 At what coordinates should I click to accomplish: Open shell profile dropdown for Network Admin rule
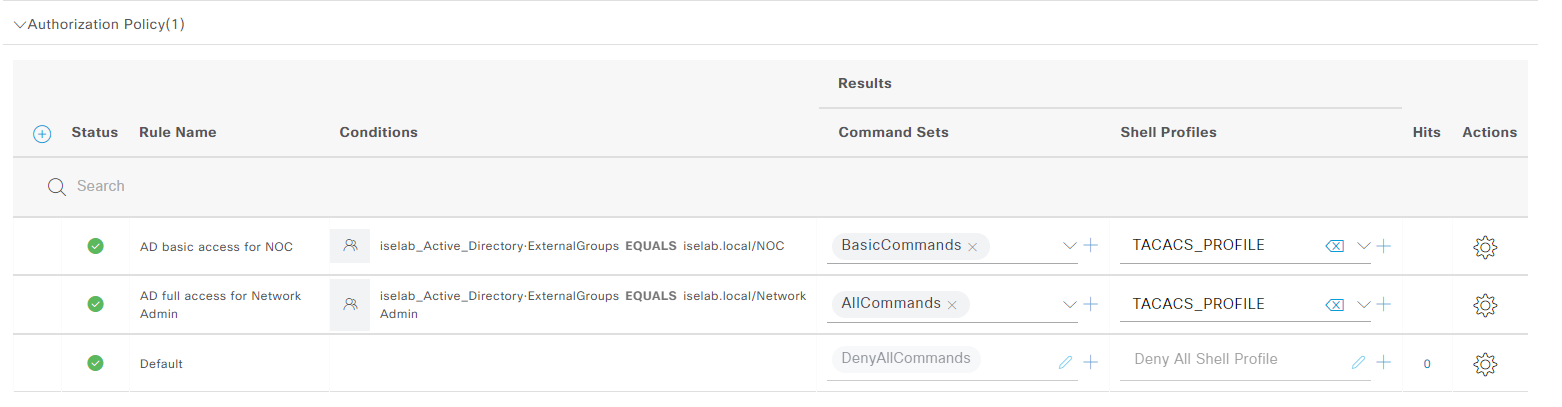(x=1363, y=304)
